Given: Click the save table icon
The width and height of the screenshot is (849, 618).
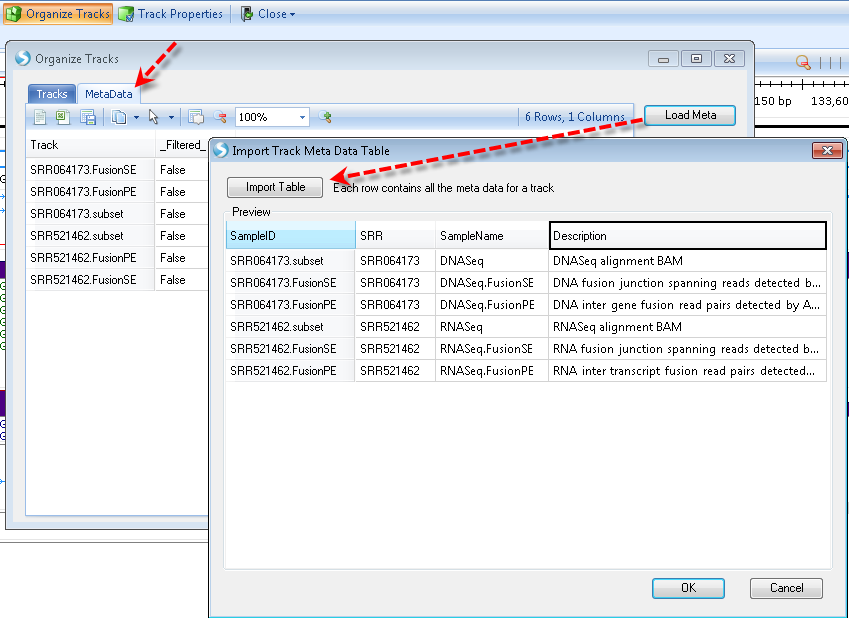Looking at the screenshot, I should pos(88,116).
